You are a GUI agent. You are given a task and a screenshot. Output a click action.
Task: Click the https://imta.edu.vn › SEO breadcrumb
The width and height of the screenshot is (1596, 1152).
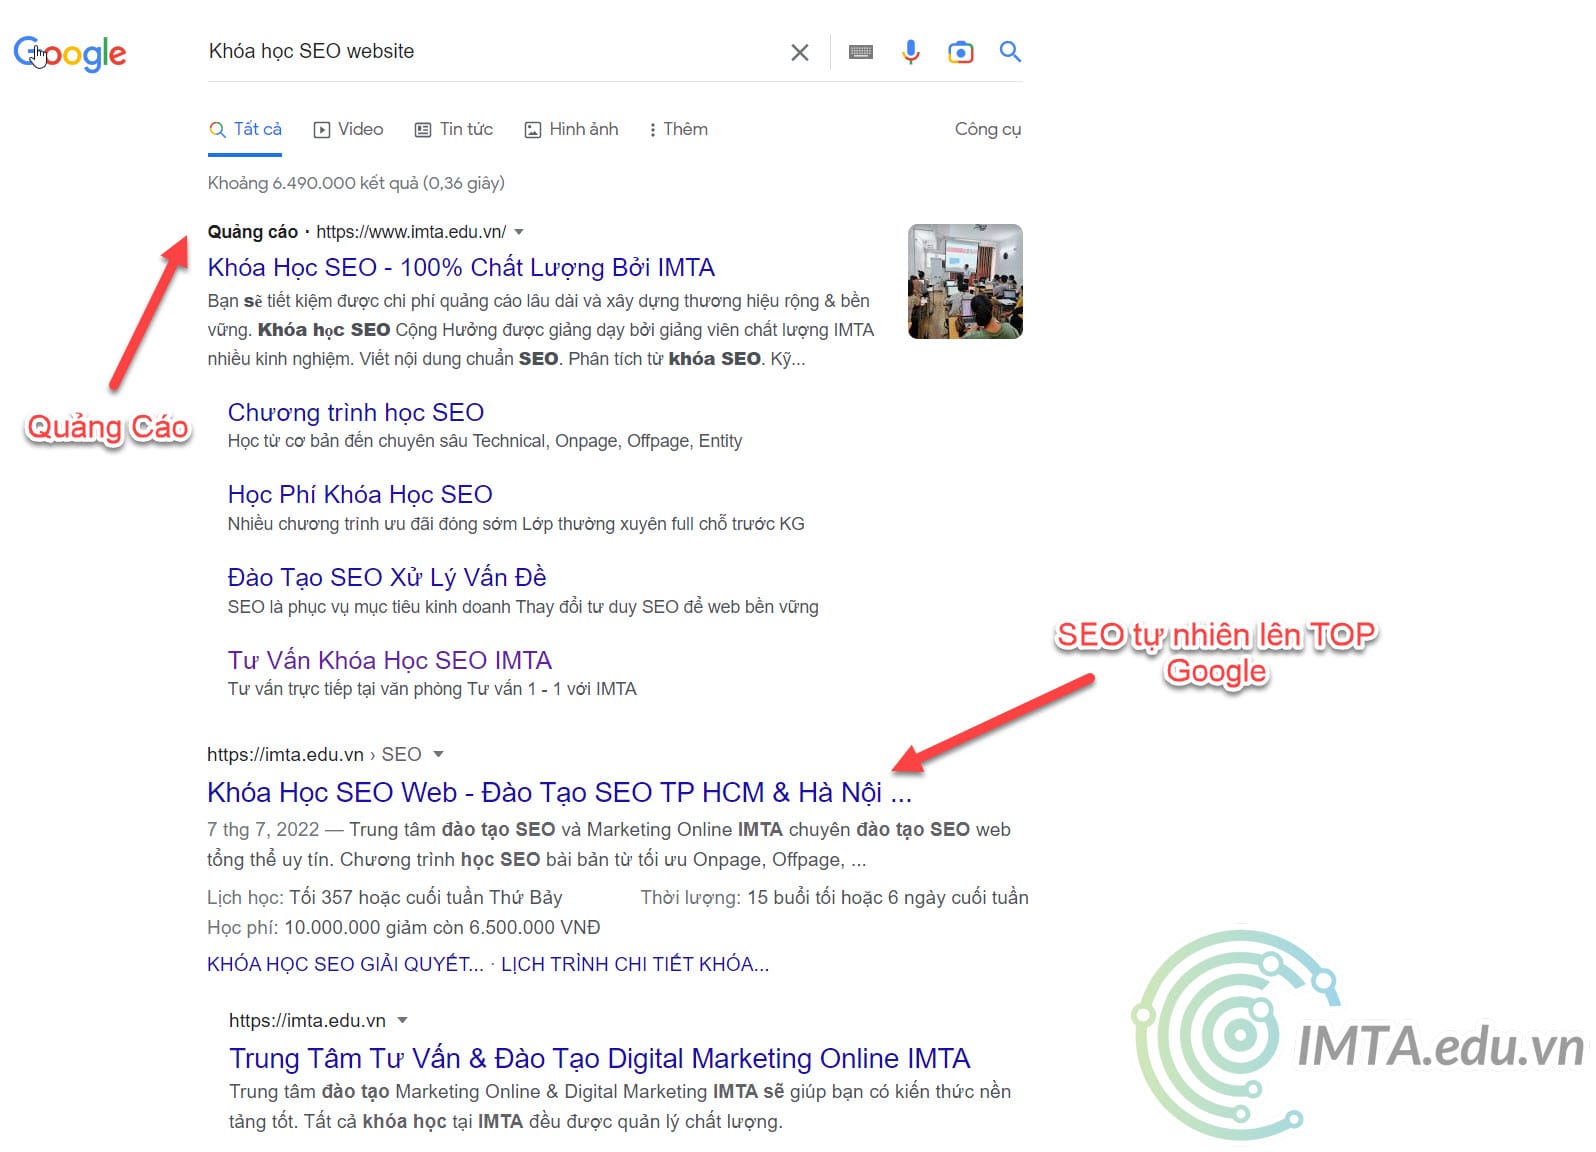tap(314, 754)
